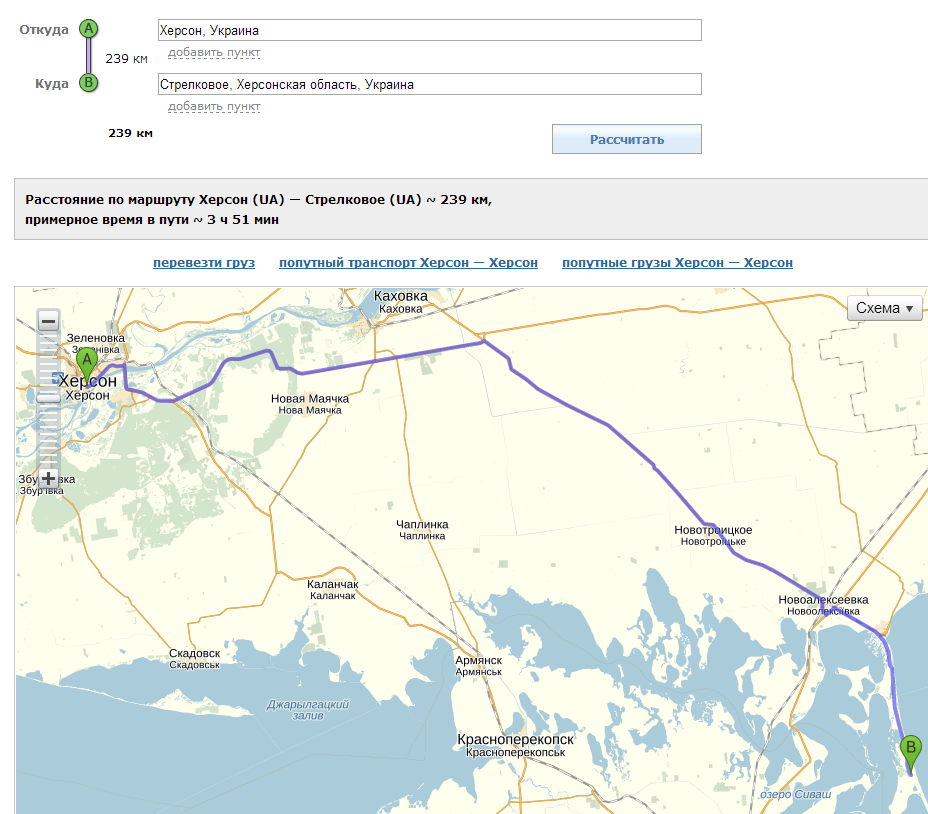Click the green A origin marker icon
The height and width of the screenshot is (814, 928).
click(x=89, y=28)
